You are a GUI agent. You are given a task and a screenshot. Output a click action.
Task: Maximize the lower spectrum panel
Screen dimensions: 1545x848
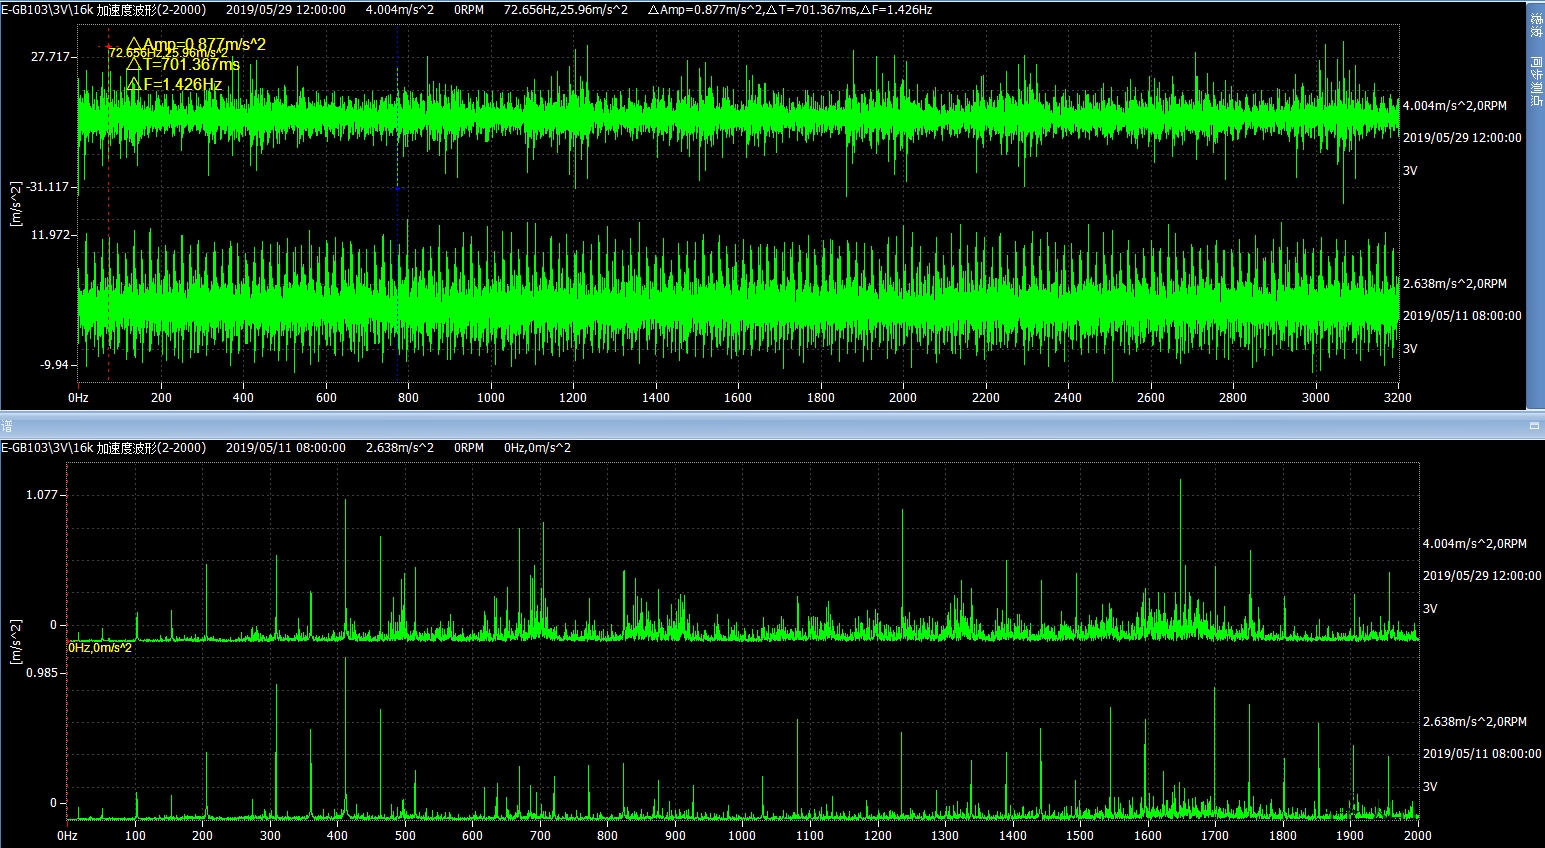point(1534,426)
